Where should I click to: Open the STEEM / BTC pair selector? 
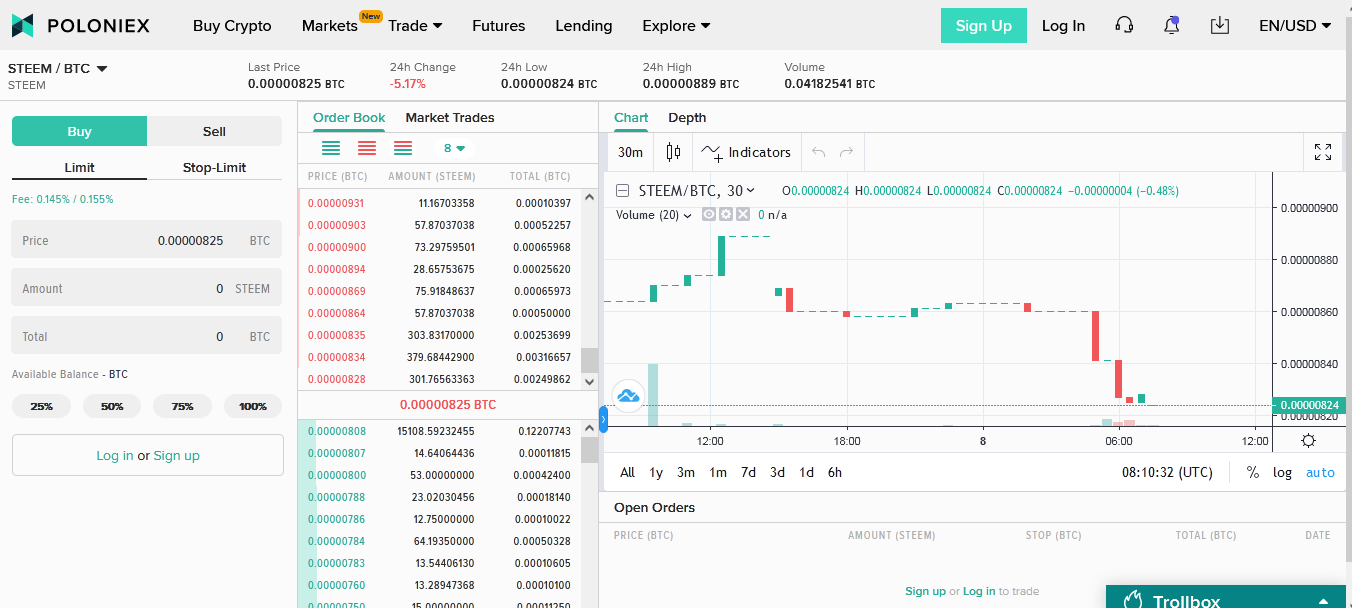pyautogui.click(x=58, y=68)
